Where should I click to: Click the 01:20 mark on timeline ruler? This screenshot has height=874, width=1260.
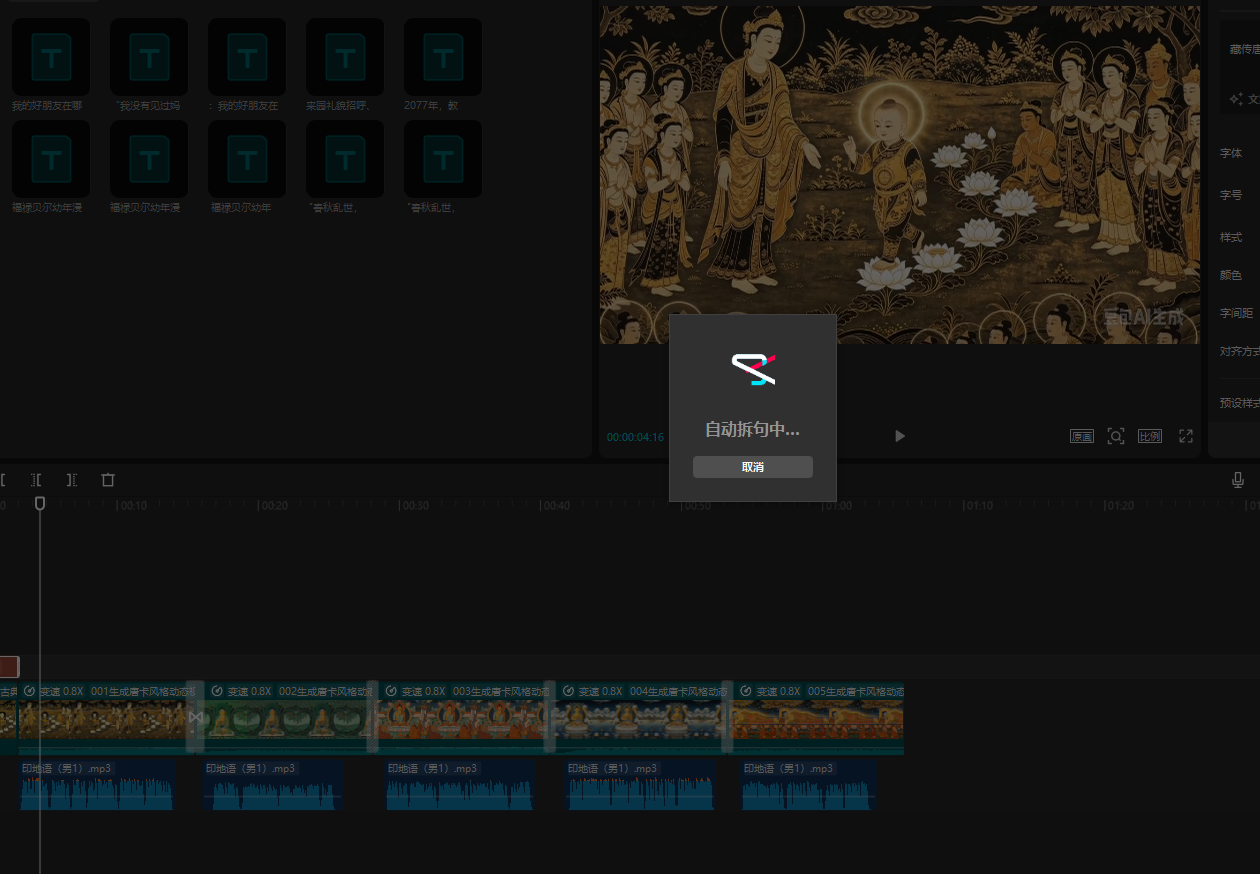coord(1119,506)
